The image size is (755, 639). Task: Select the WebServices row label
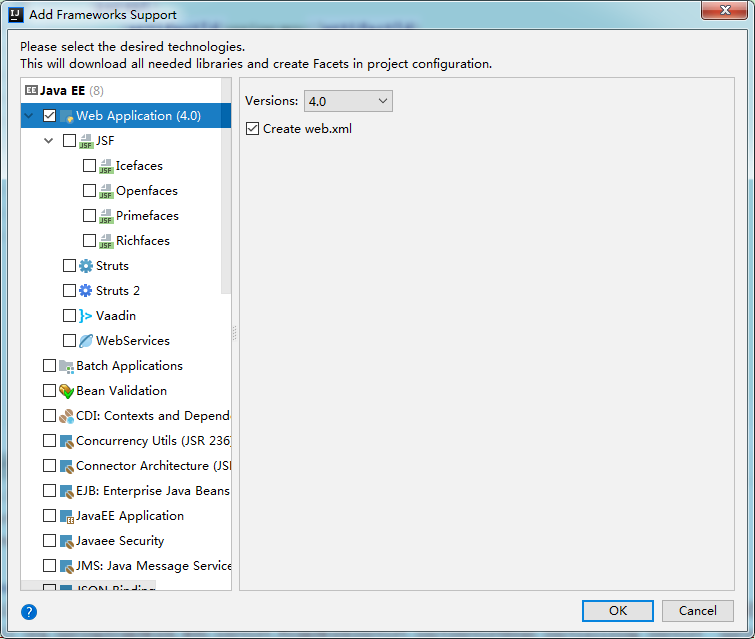133,341
